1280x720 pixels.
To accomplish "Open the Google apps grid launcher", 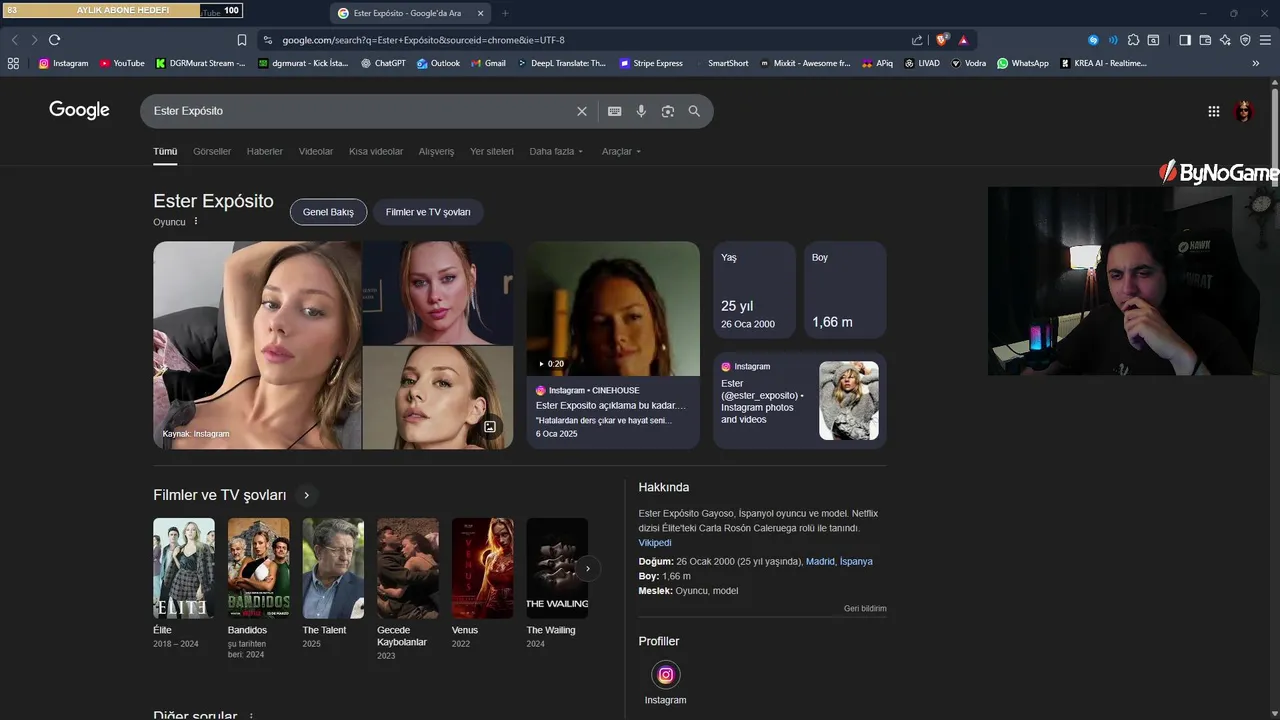I will pos(1214,111).
